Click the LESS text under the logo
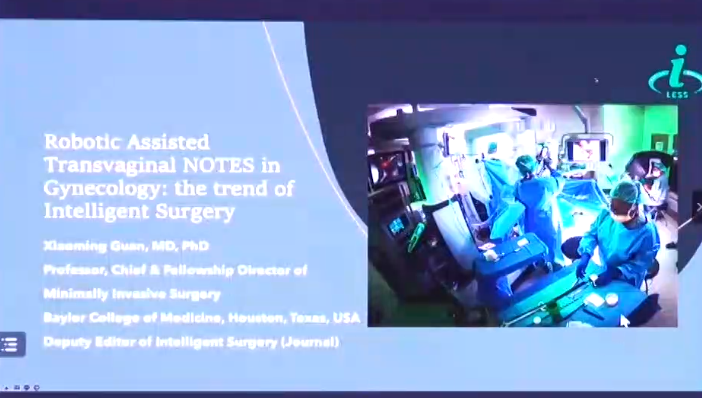The height and width of the screenshot is (398, 702). pyautogui.click(x=677, y=94)
